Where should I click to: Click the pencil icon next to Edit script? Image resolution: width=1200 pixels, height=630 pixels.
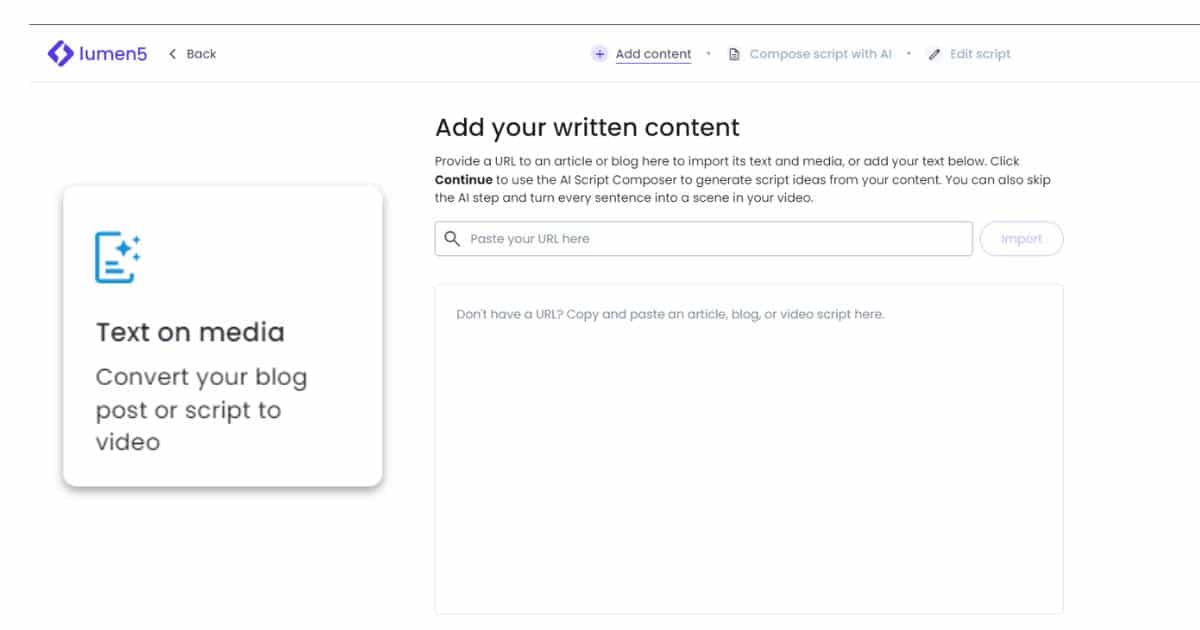pyautogui.click(x=935, y=54)
